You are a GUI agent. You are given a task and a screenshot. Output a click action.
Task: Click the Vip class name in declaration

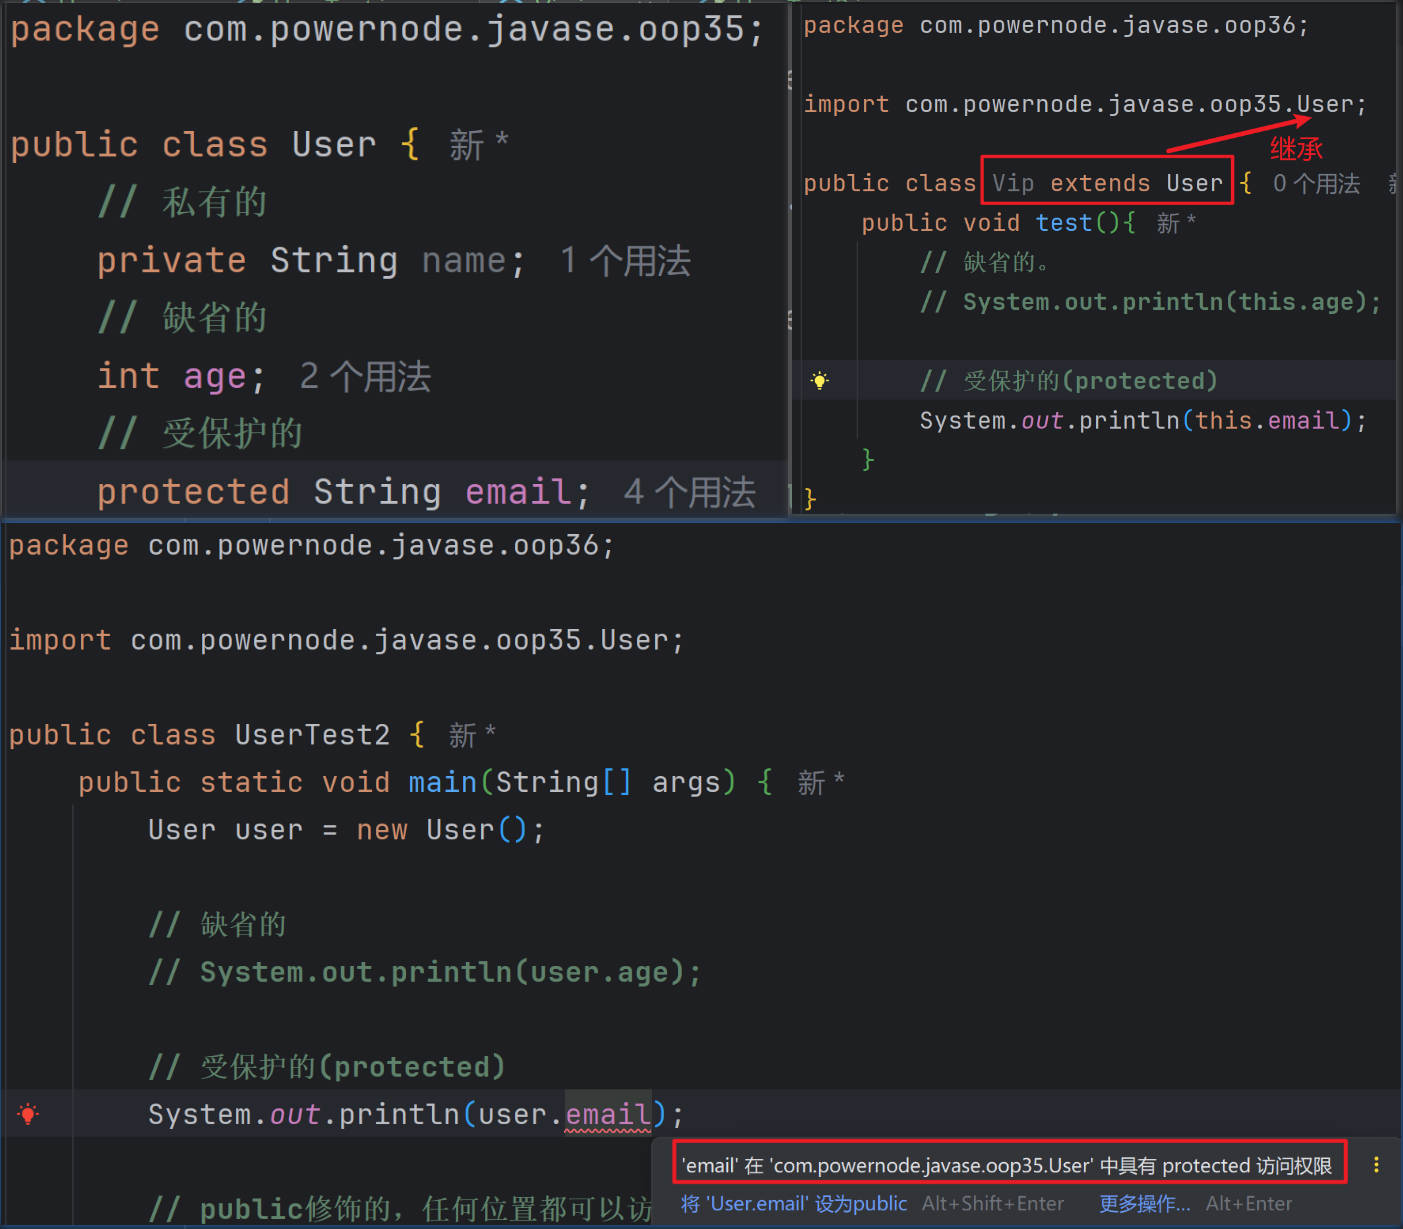1012,184
